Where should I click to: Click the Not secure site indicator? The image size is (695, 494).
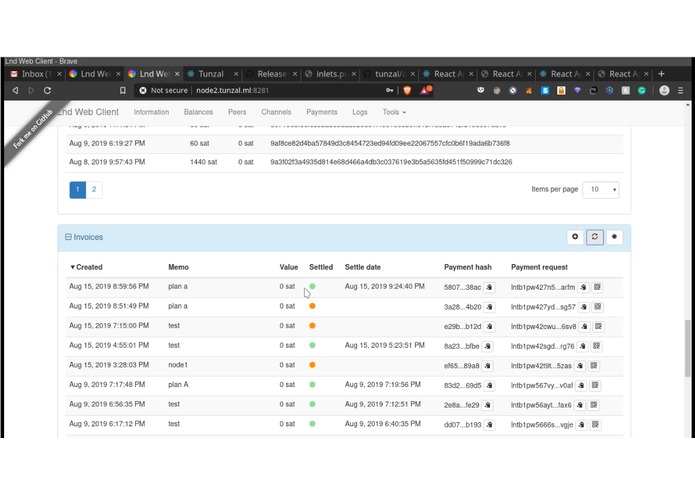[x=164, y=90]
